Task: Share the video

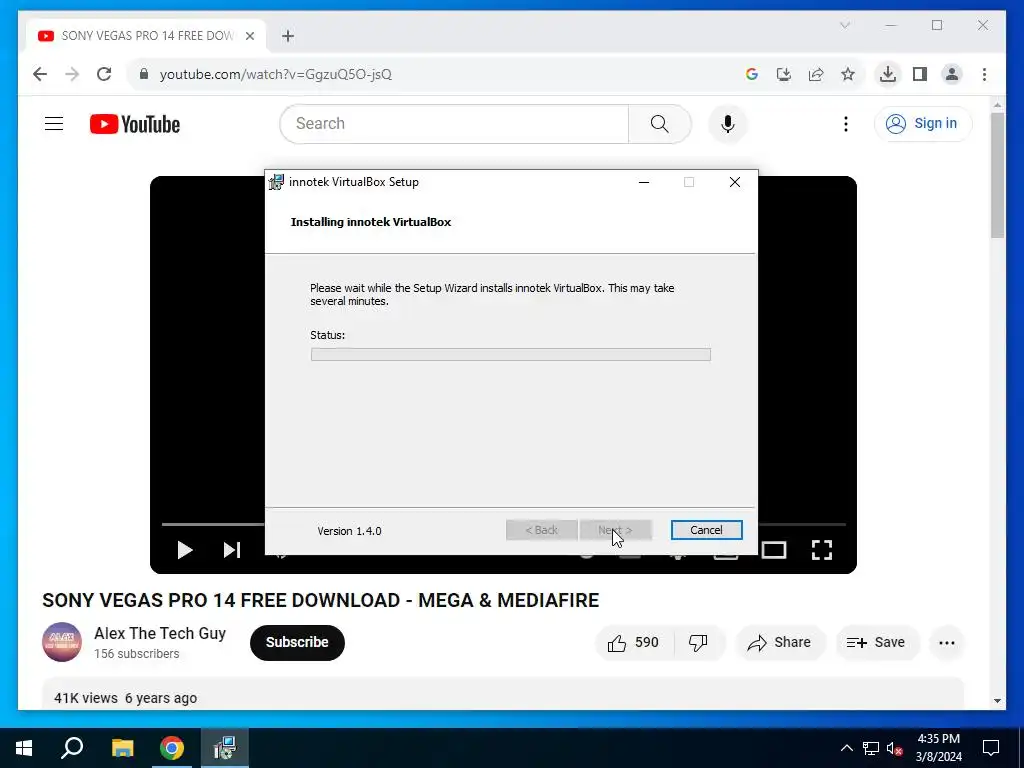Action: 780,643
